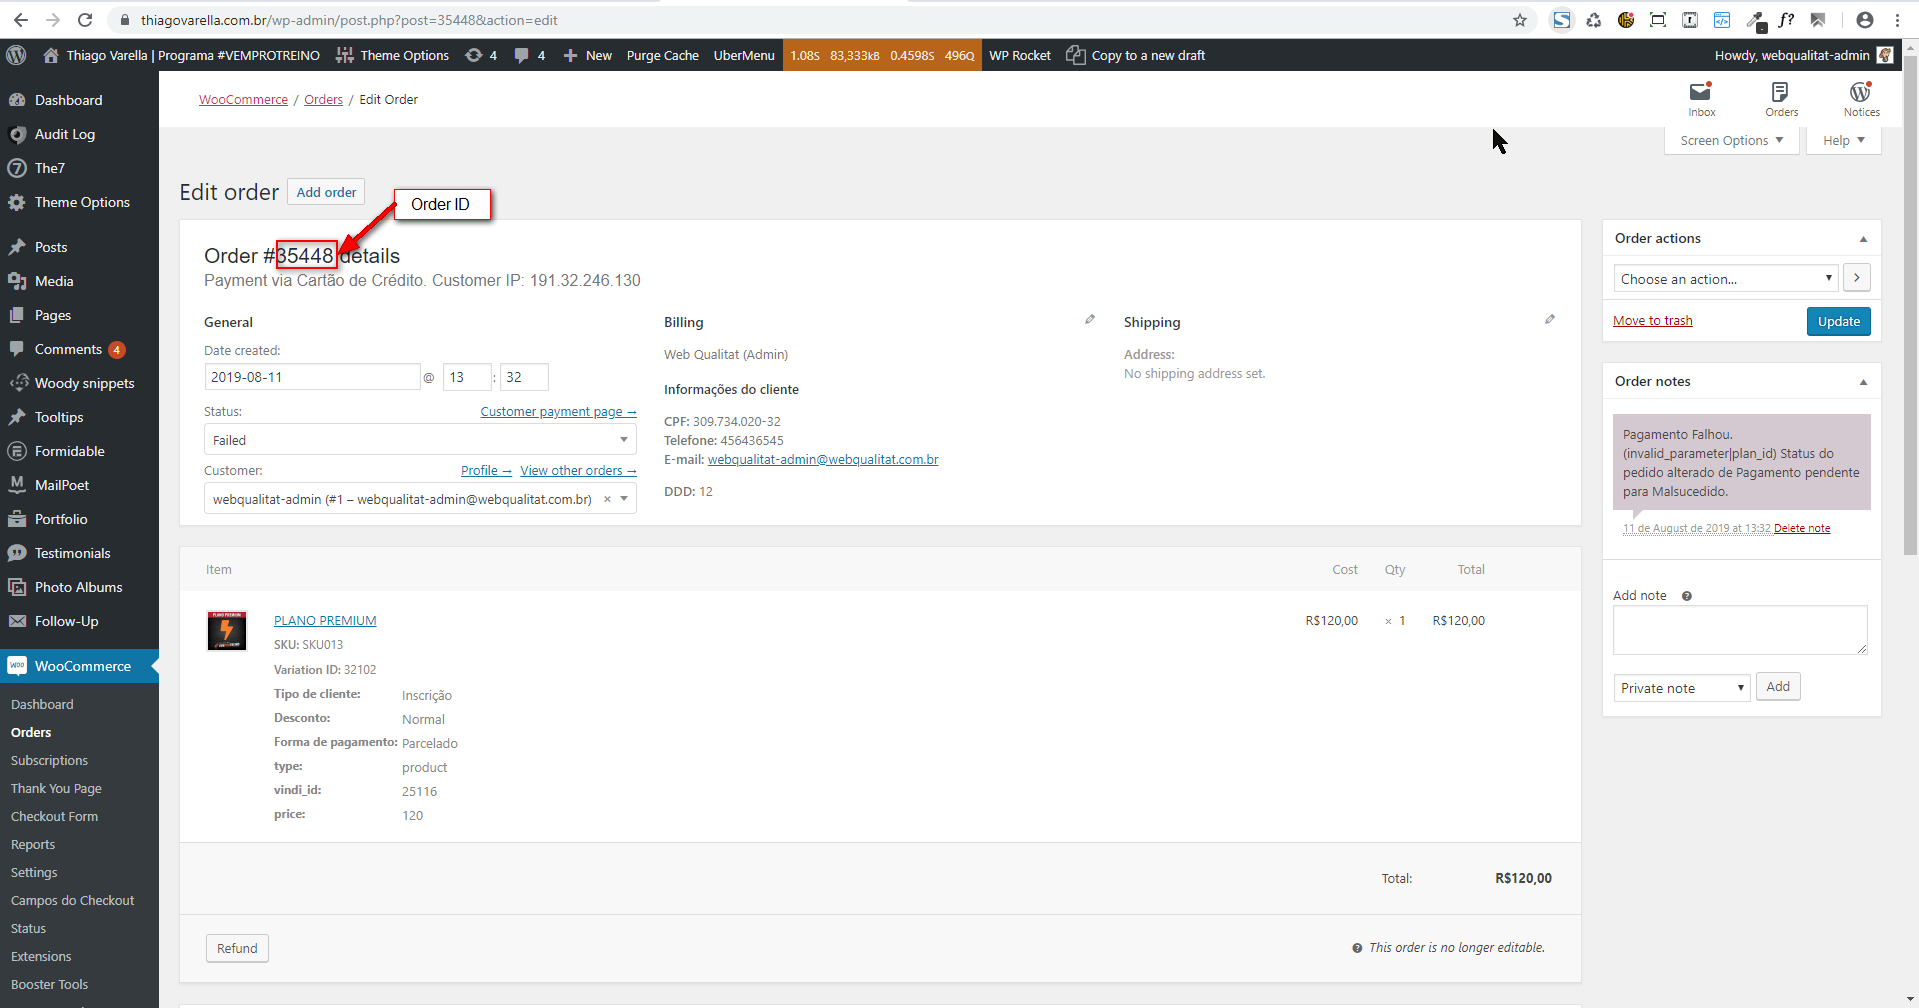This screenshot has height=1008, width=1919.
Task: Click the minute field showing 32
Action: point(524,377)
